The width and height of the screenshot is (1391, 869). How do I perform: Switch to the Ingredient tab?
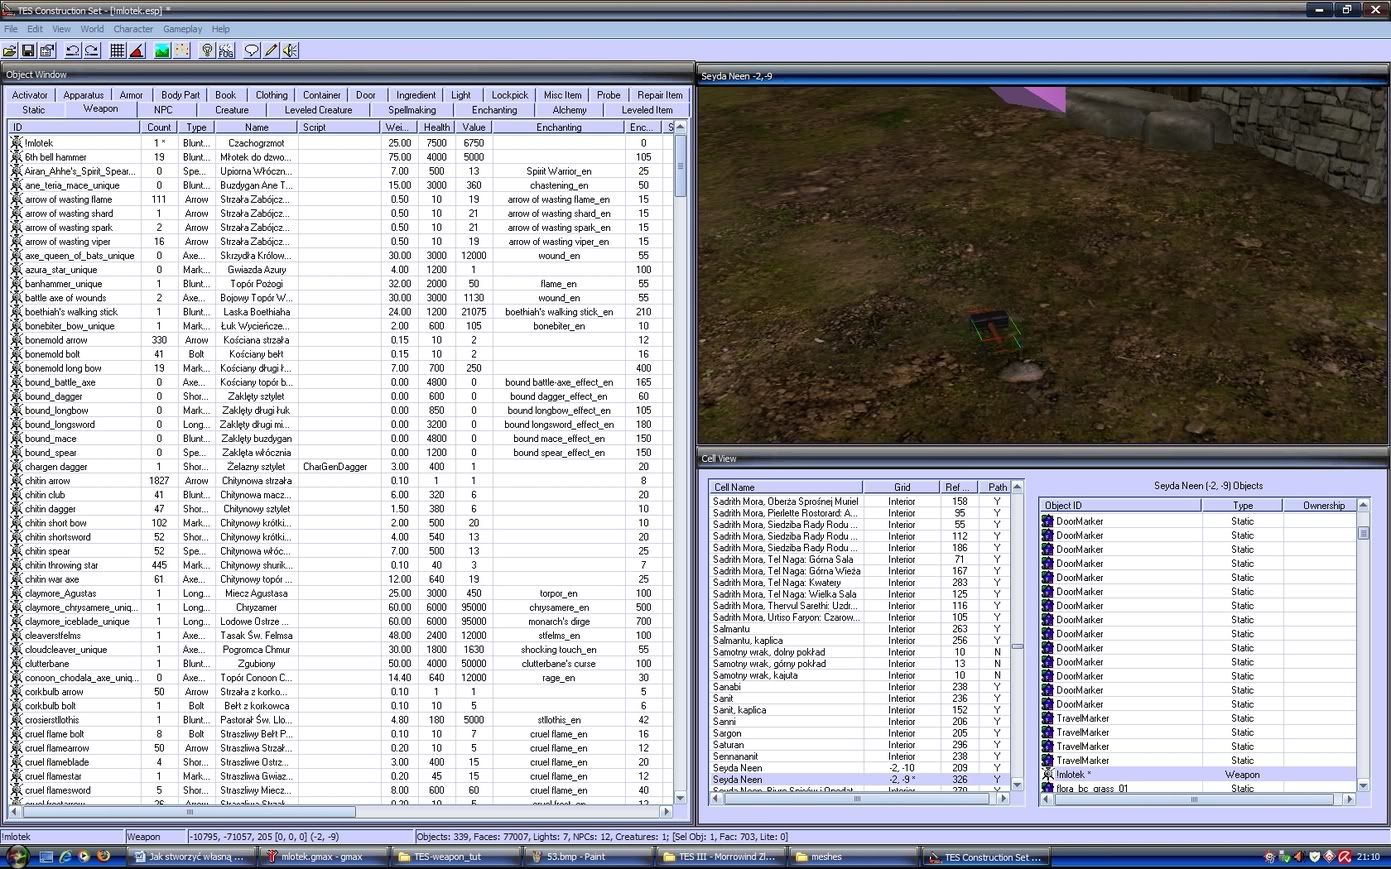tap(416, 95)
